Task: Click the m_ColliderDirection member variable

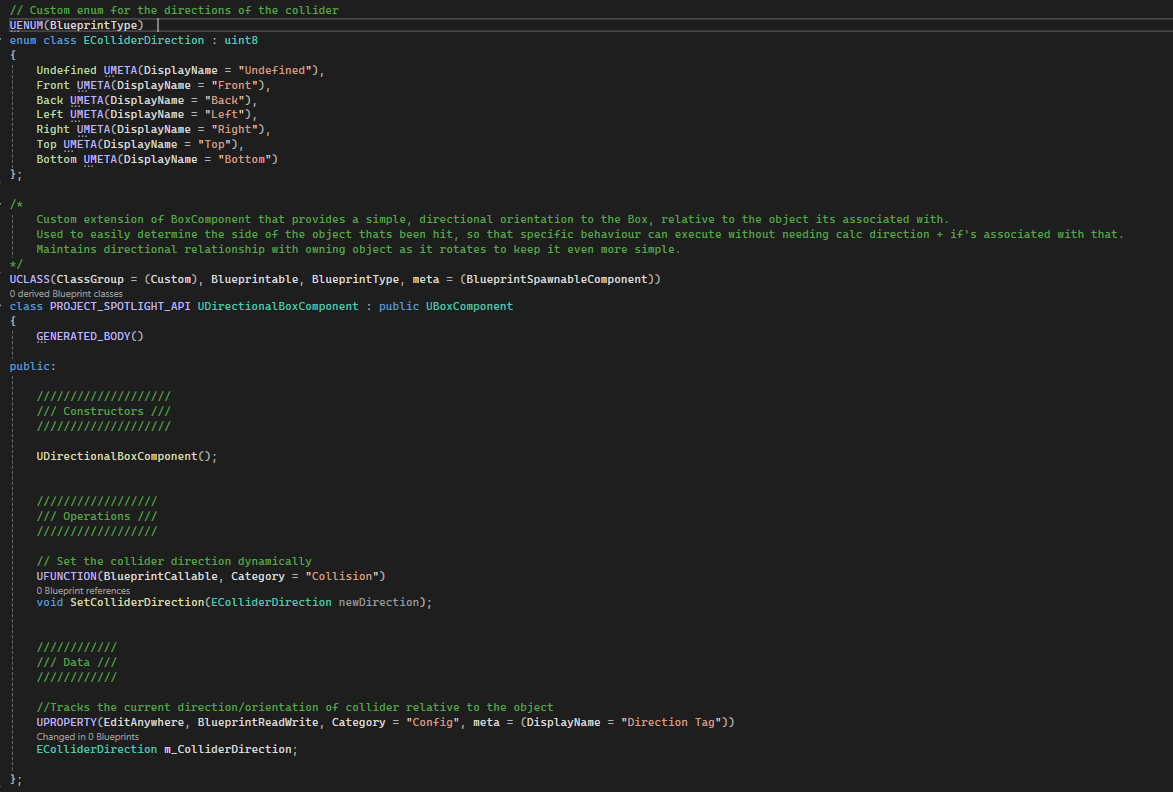Action: [x=228, y=749]
